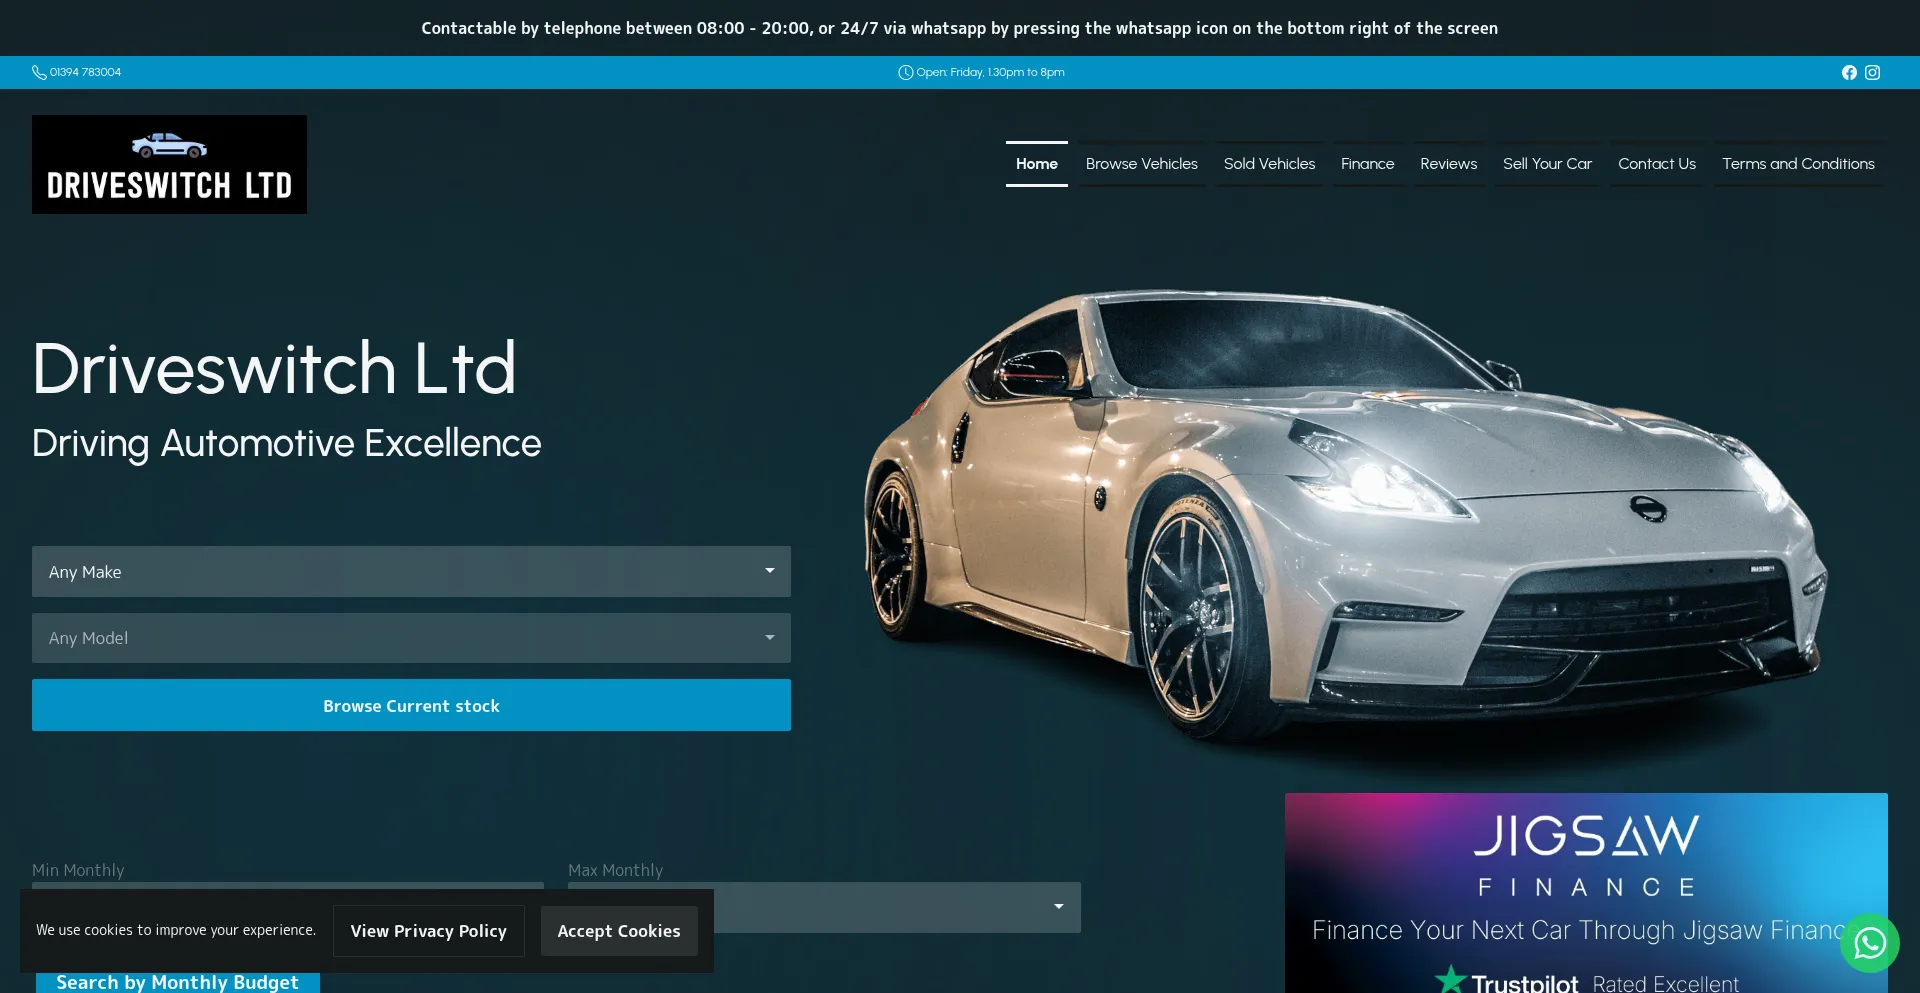
Task: Open Terms and Conditions page
Action: coord(1798,164)
